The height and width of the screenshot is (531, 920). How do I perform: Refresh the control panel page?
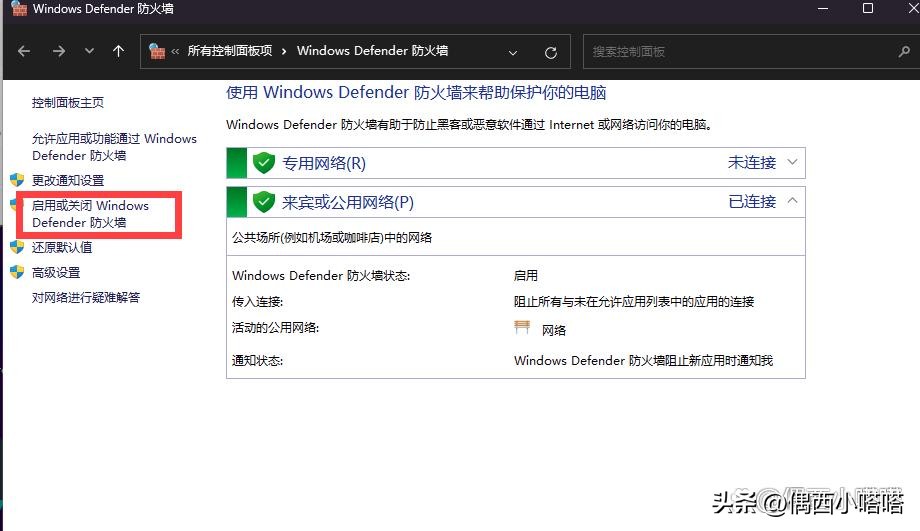[550, 53]
